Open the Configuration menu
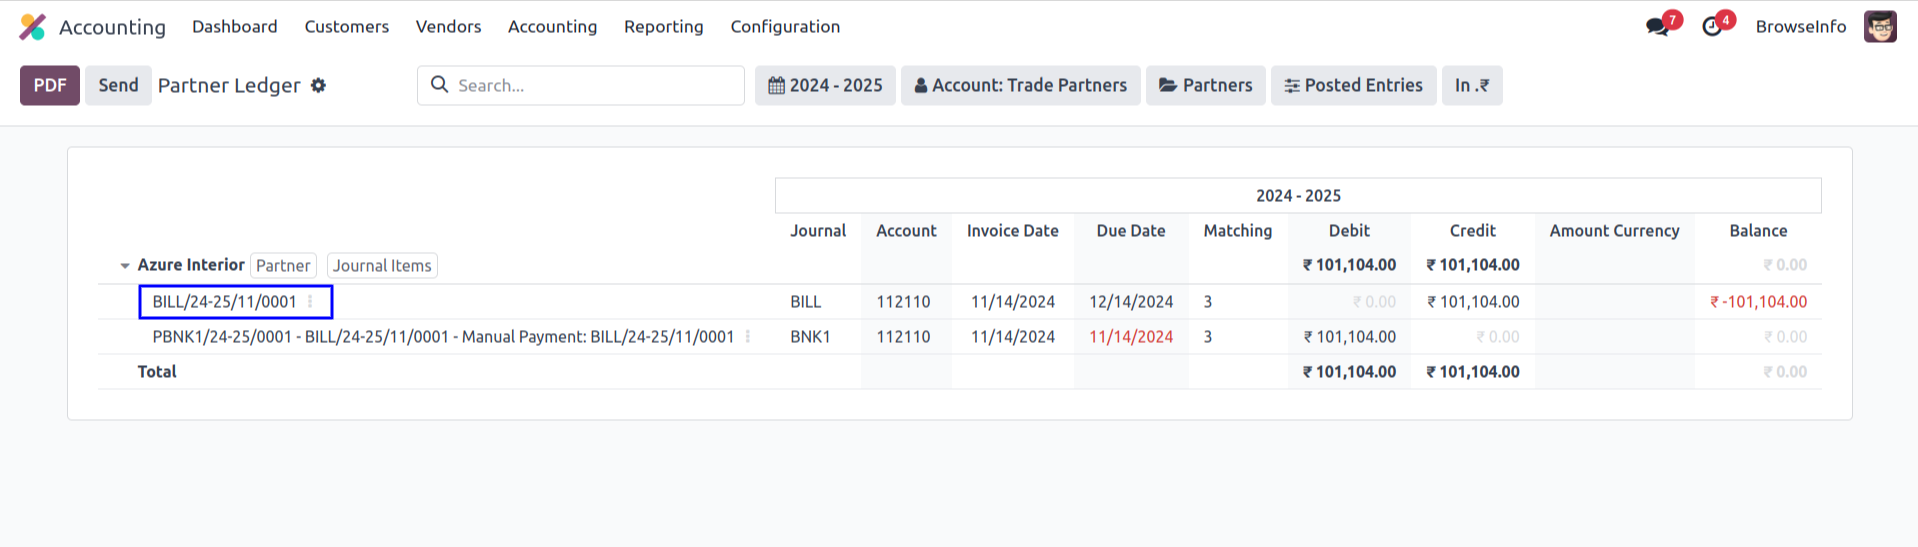 [x=785, y=27]
